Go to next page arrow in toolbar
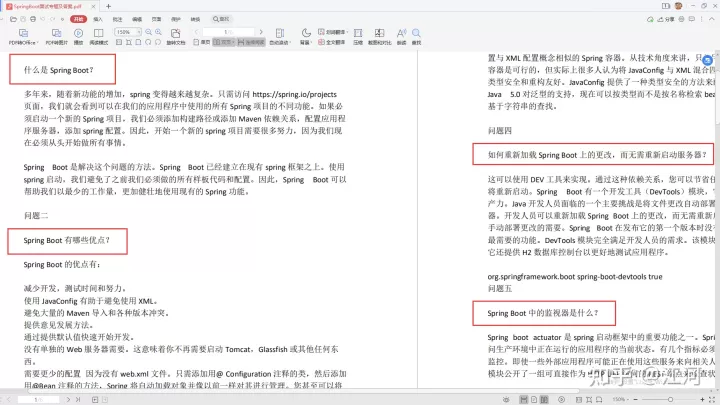The width and height of the screenshot is (720, 405). (x=261, y=32)
